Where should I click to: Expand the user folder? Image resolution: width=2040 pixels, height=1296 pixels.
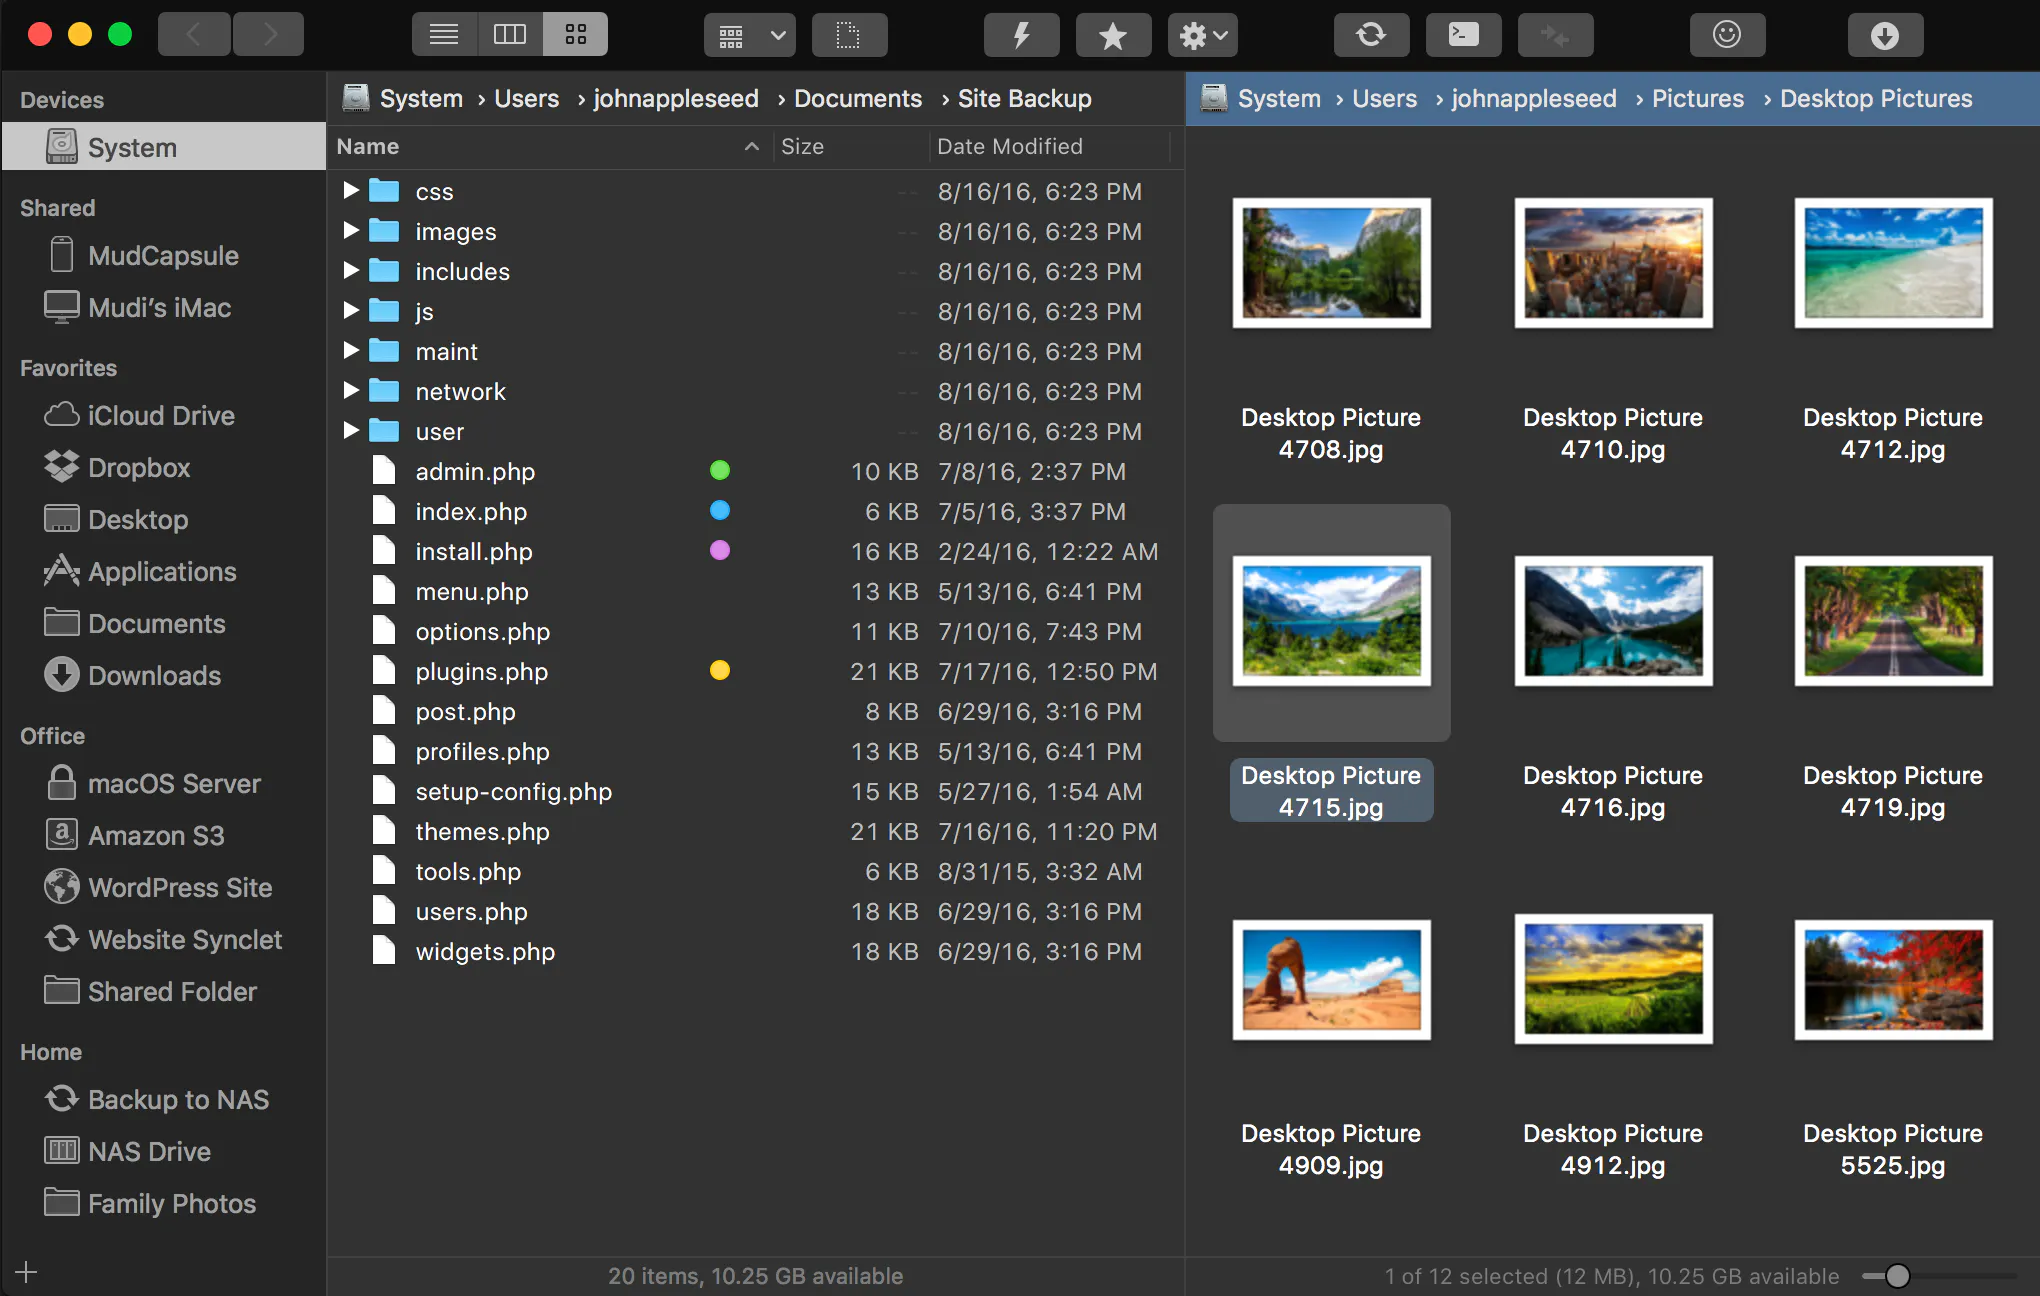click(351, 430)
